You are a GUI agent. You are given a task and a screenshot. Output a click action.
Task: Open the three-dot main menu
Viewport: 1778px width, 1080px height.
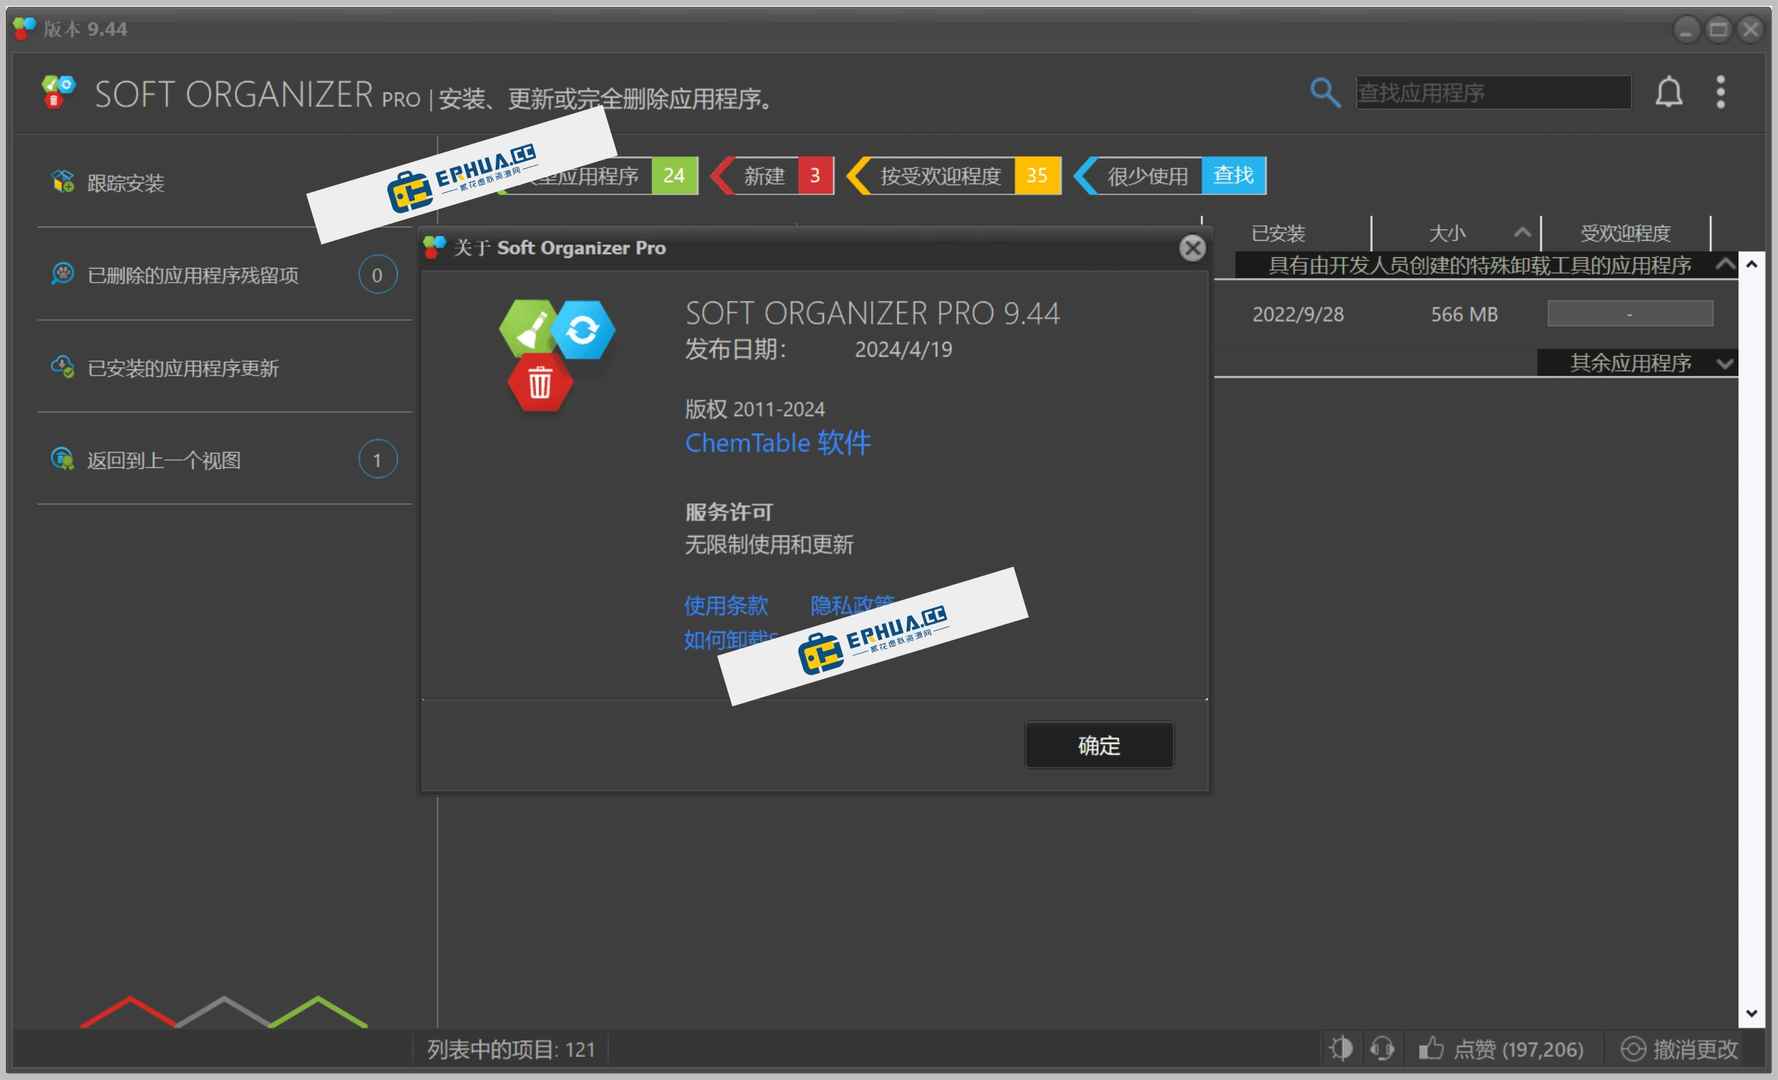pyautogui.click(x=1720, y=92)
